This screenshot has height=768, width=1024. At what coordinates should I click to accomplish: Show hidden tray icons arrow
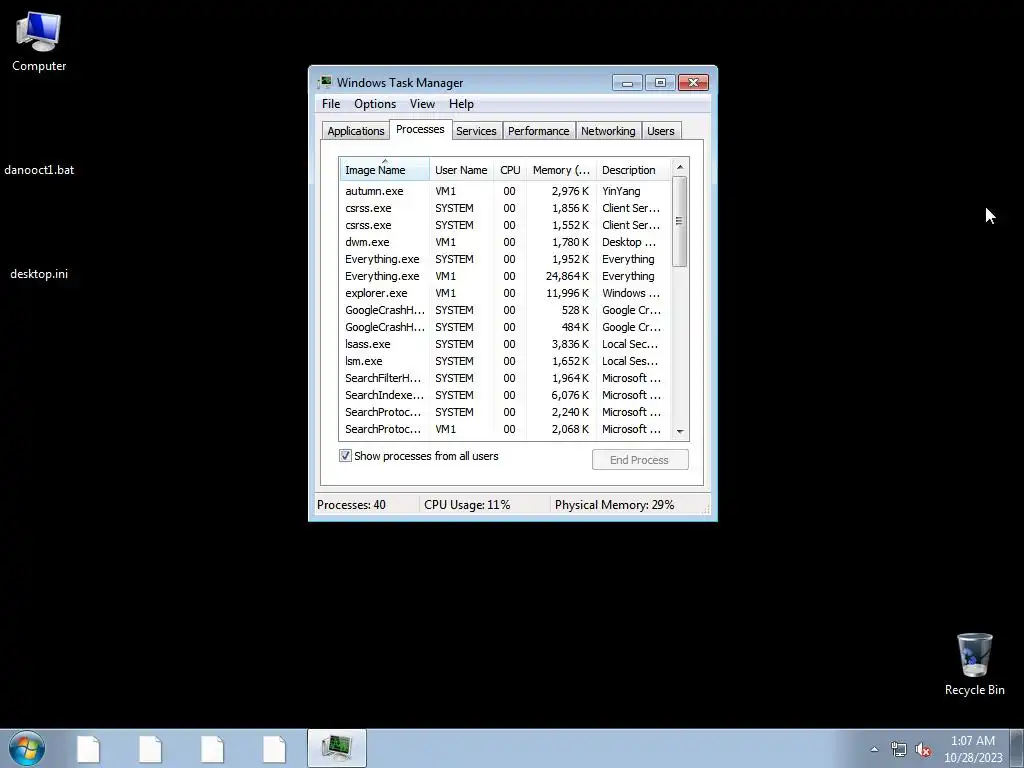(874, 749)
